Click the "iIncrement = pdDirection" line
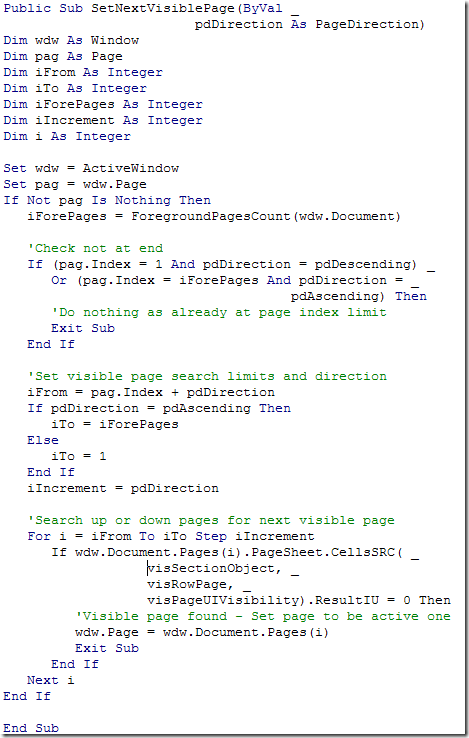Viewport: 469px width, 738px height. [x=123, y=488]
